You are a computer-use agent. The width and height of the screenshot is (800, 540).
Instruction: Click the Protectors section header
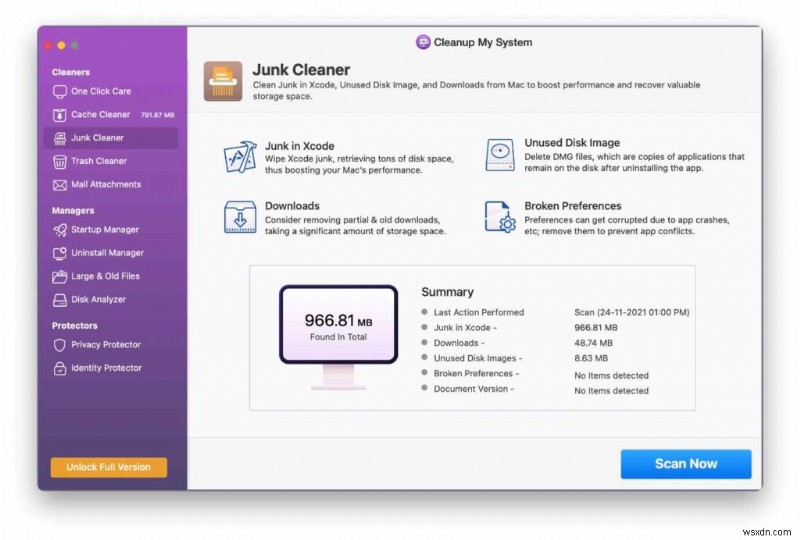point(74,326)
